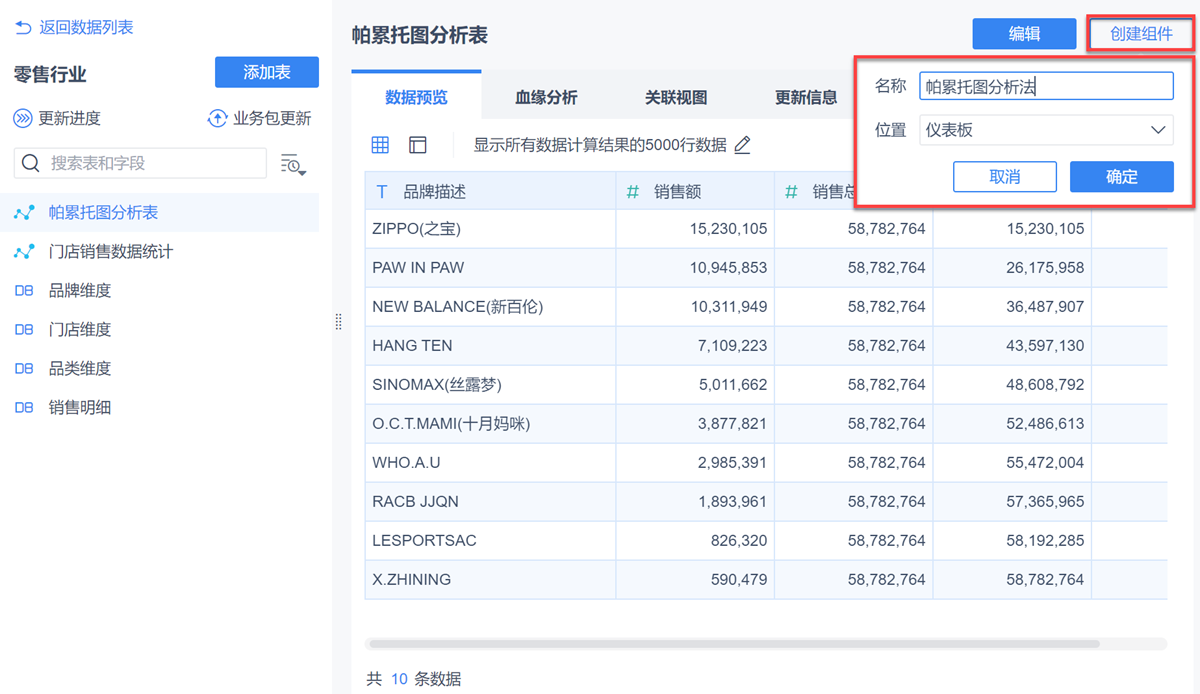Switch to the layout view icon

click(x=418, y=145)
